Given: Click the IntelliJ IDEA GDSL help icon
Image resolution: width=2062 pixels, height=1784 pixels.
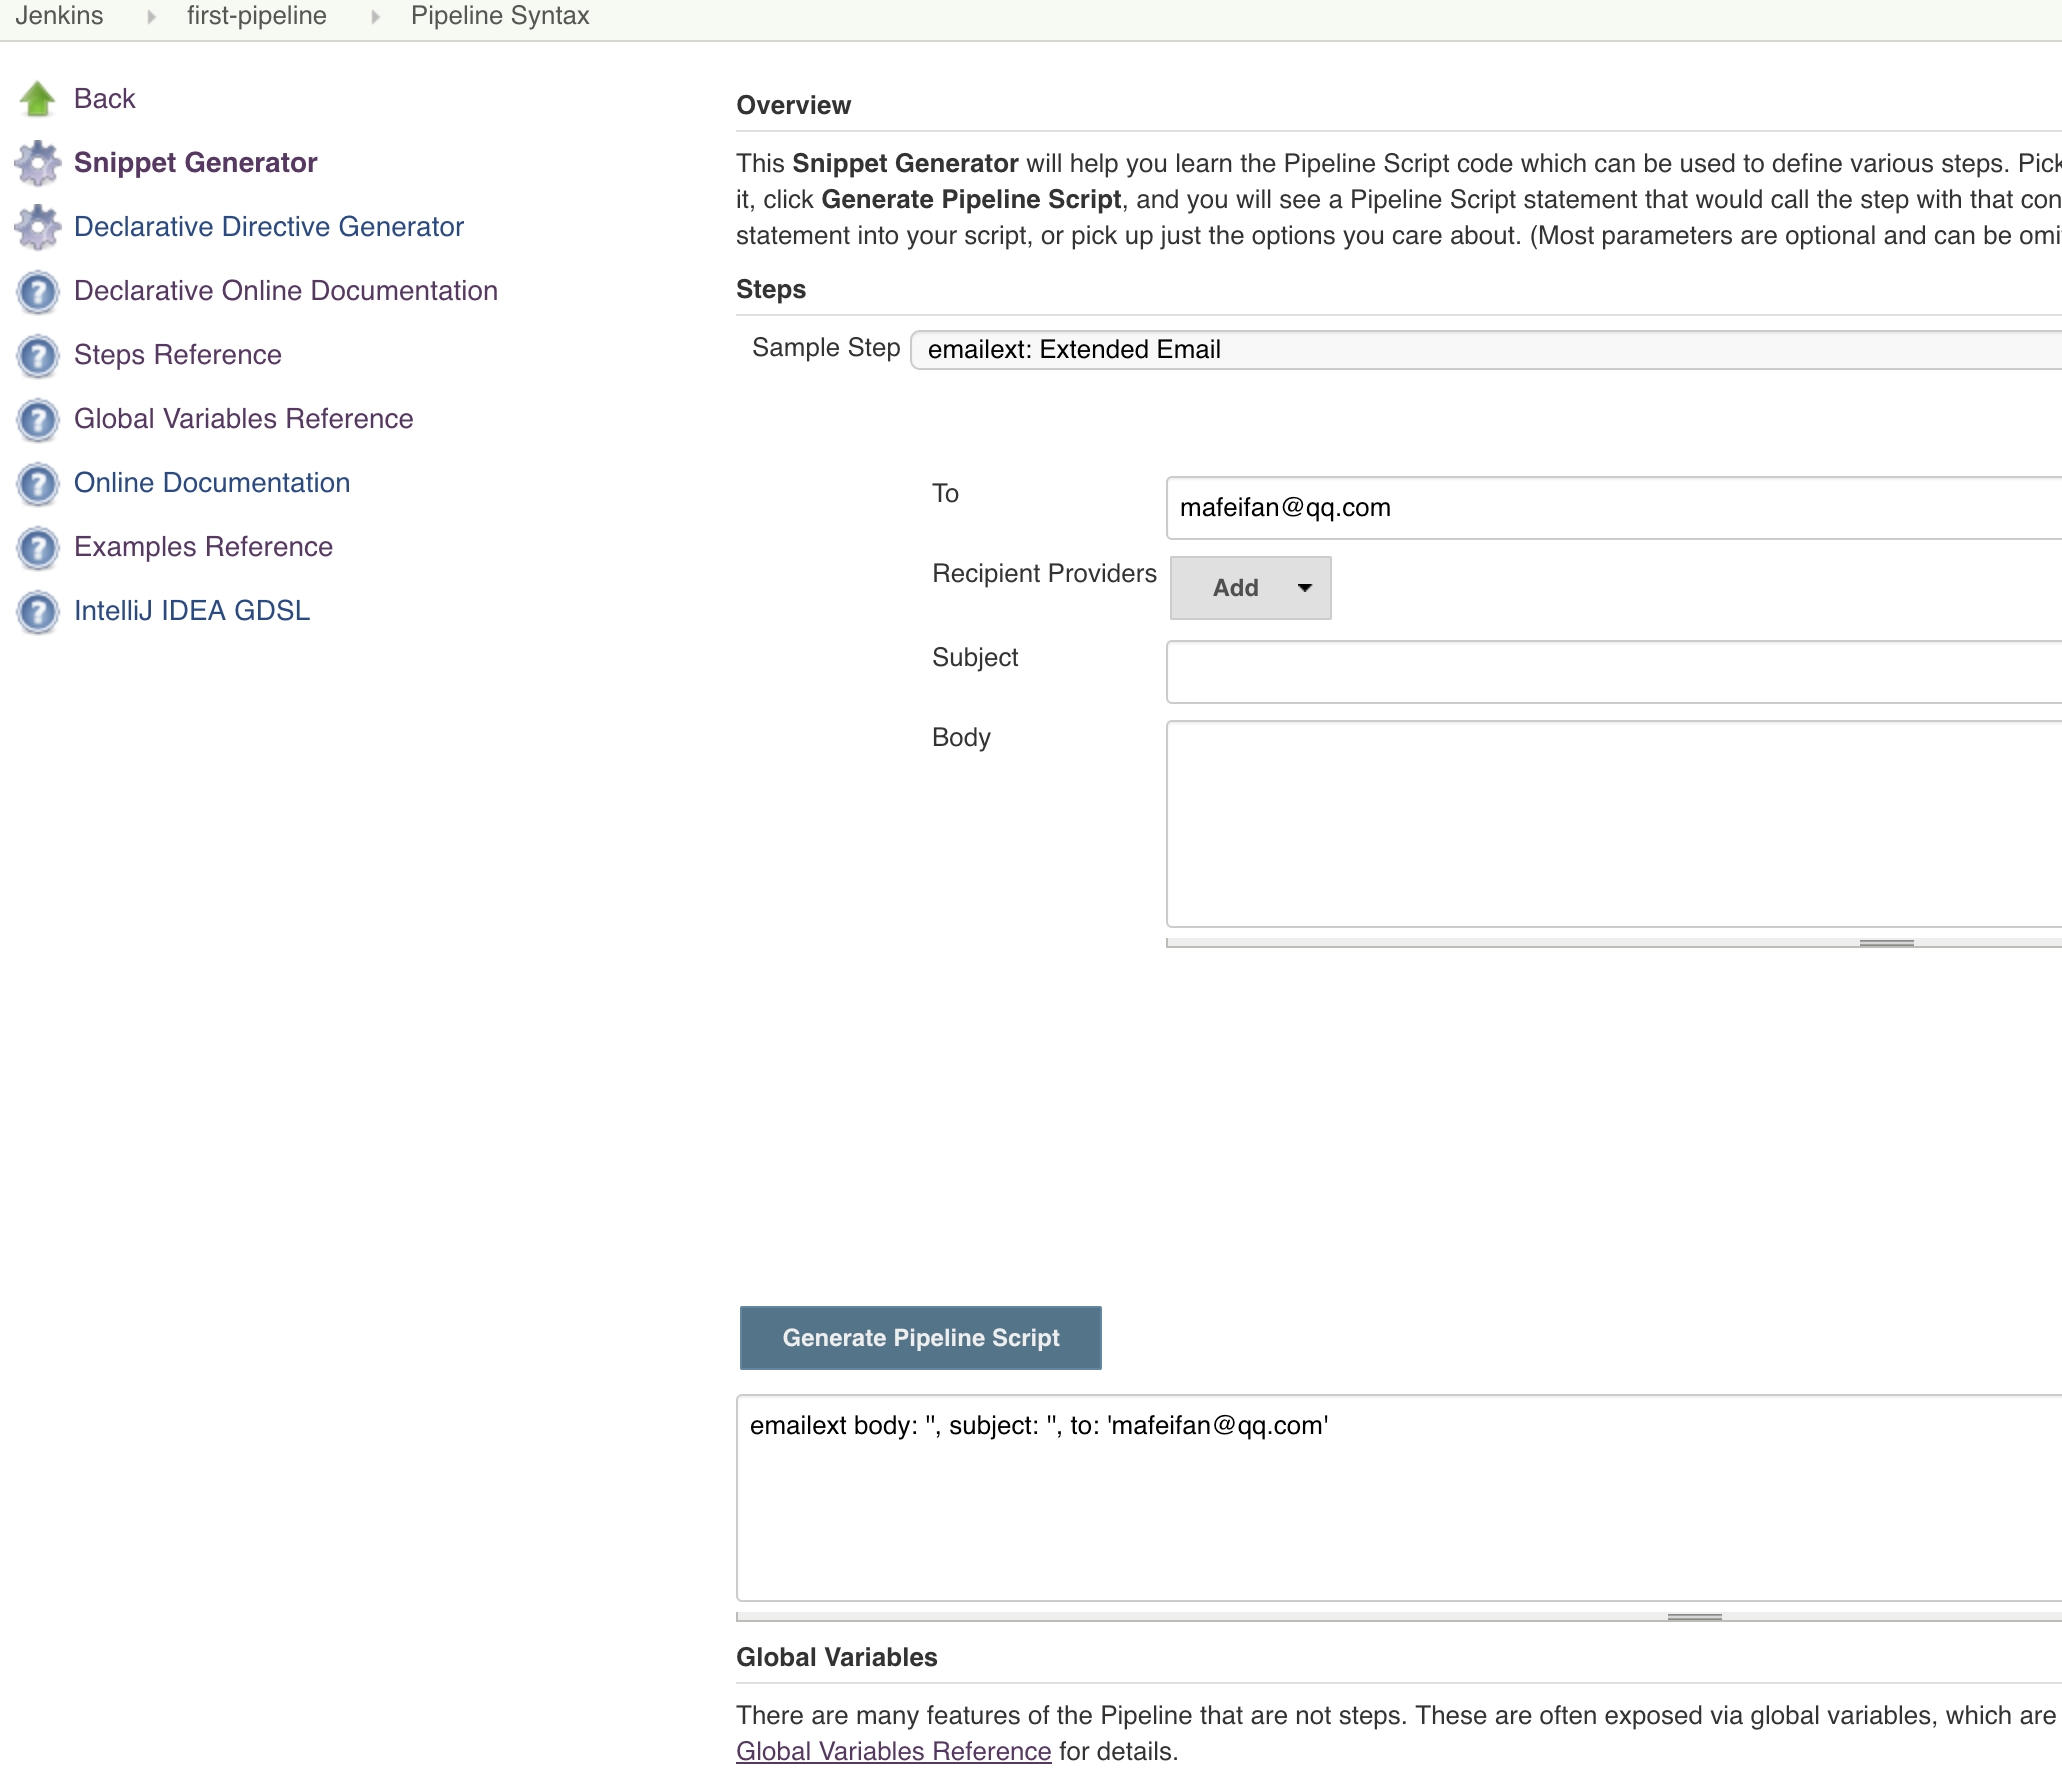Looking at the screenshot, I should point(38,611).
